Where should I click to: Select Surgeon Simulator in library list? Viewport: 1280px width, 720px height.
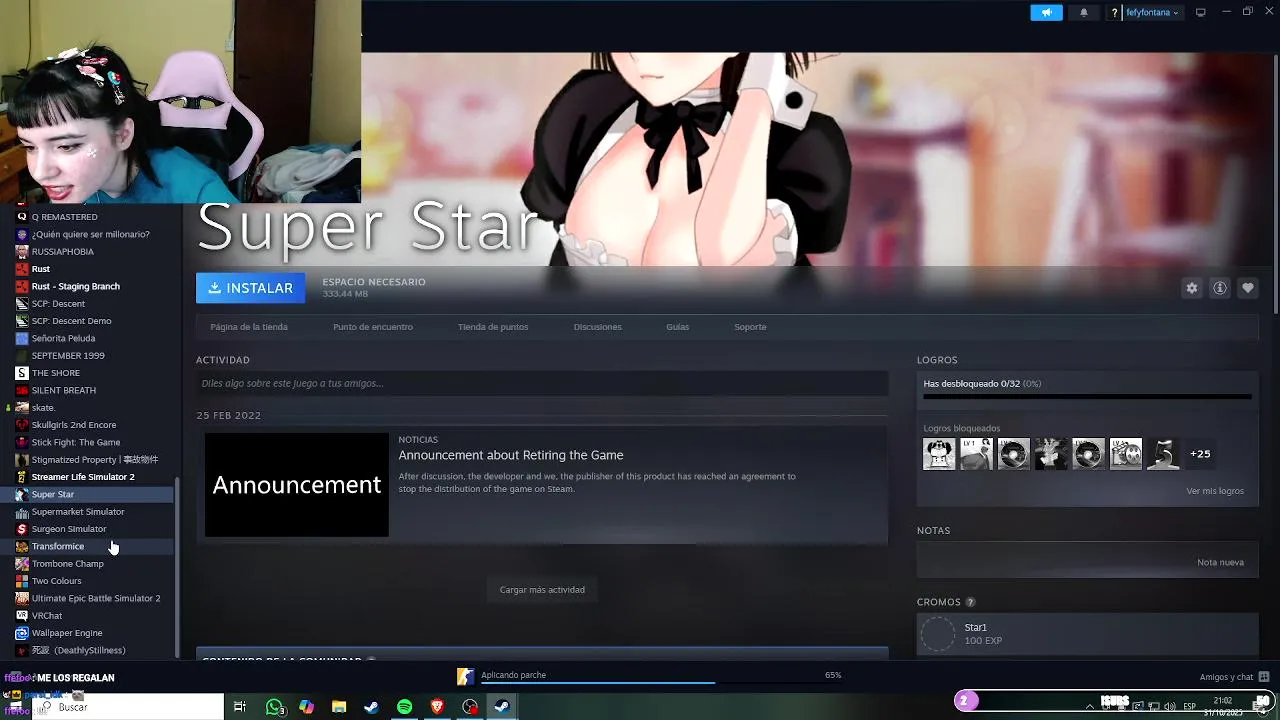[x=68, y=529]
